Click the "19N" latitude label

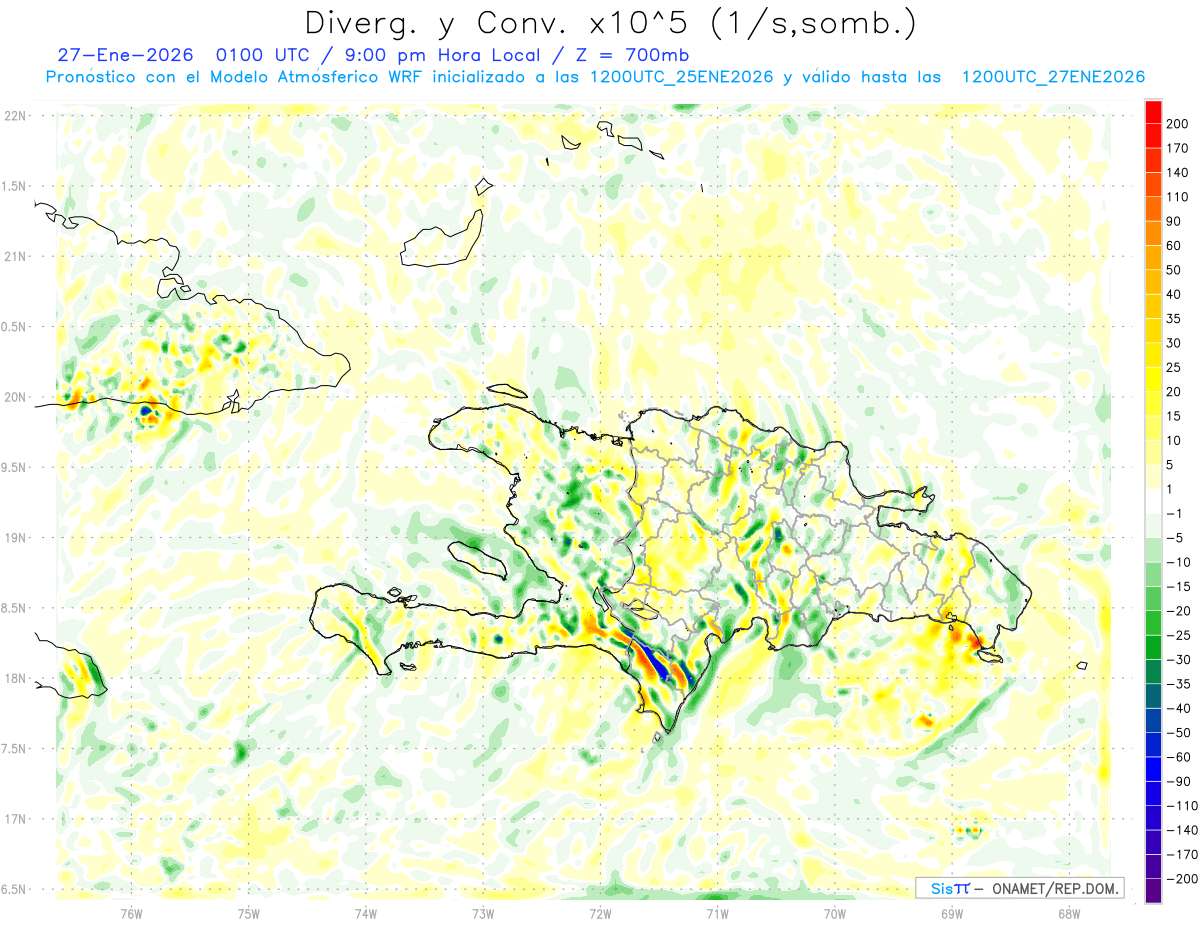(15, 537)
